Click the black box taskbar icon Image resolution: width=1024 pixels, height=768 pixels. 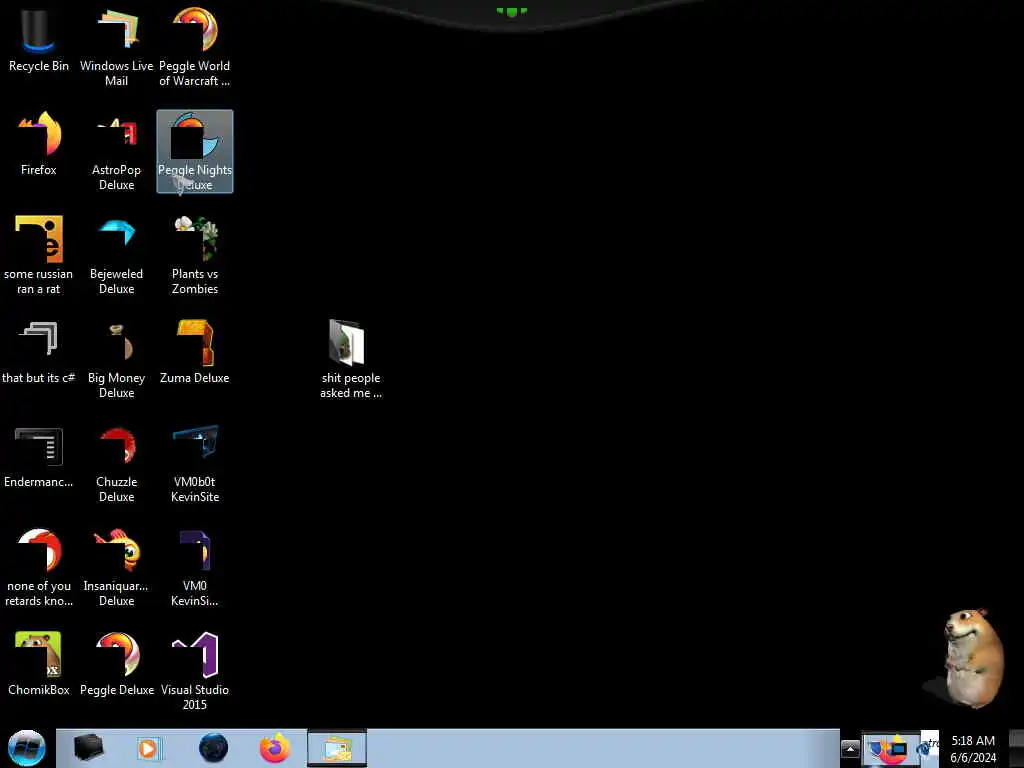point(88,748)
